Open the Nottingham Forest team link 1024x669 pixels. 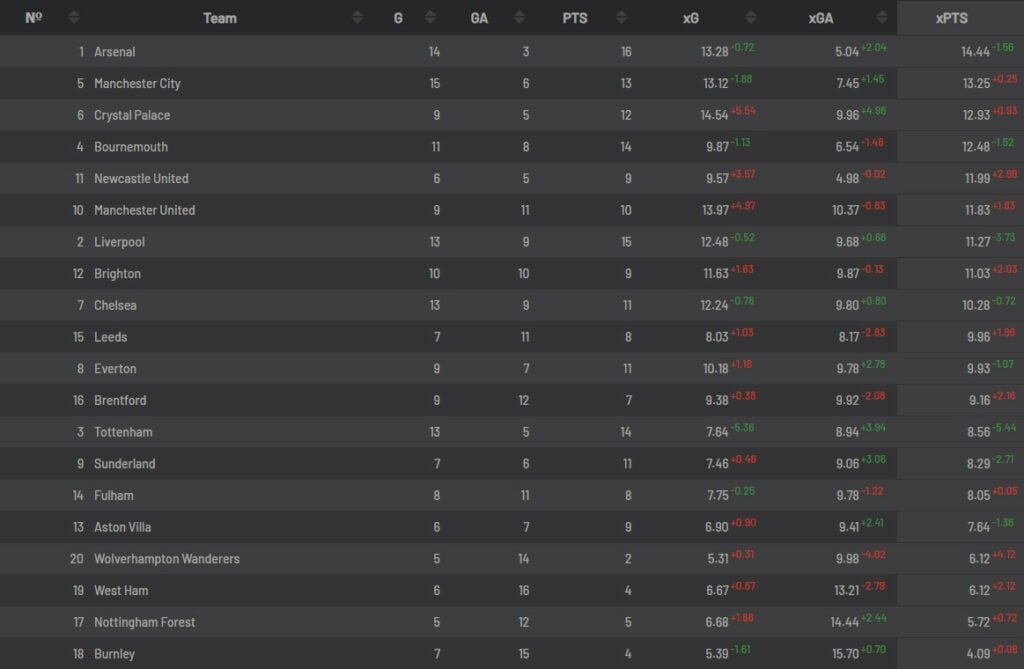pos(145,622)
